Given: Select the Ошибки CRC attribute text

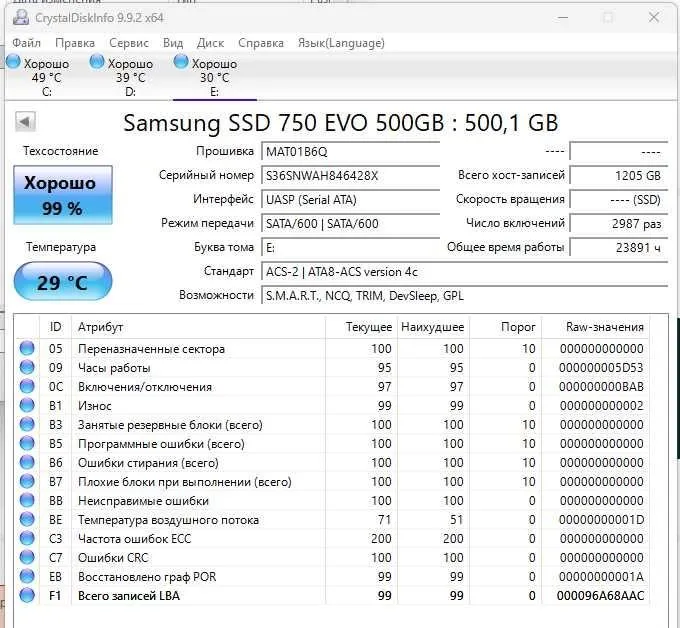Looking at the screenshot, I should click(x=113, y=558).
